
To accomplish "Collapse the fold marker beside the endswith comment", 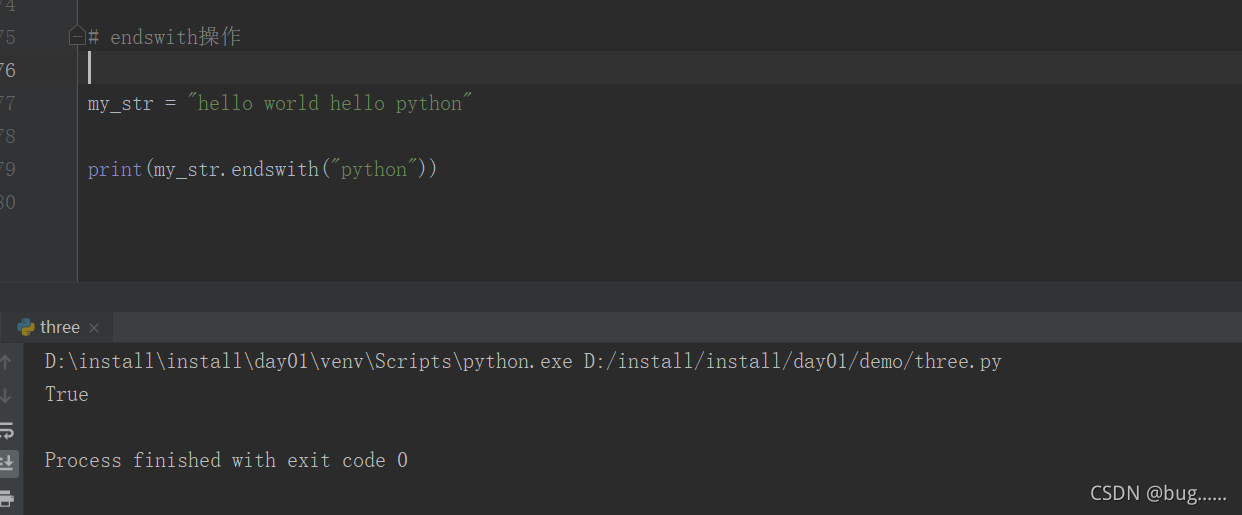I will [77, 37].
